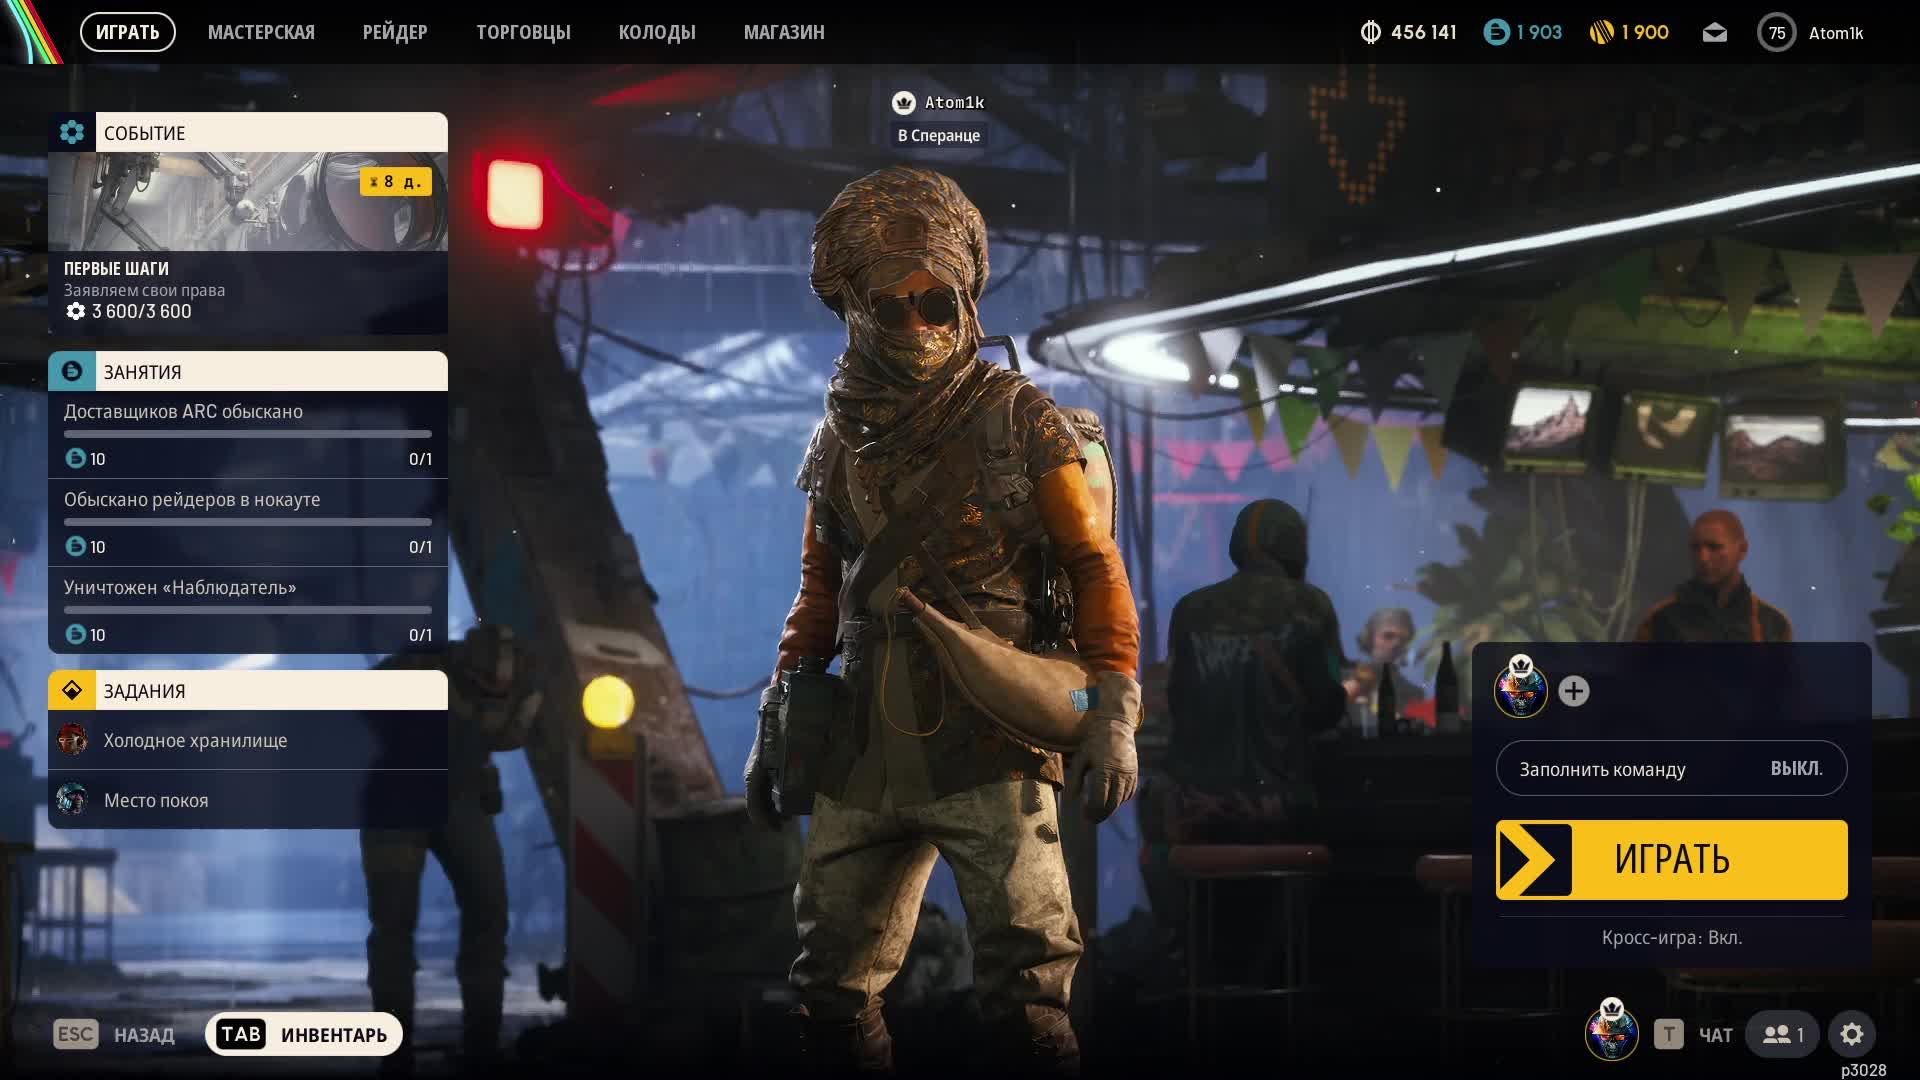This screenshot has width=1920, height=1080.
Task: Open the mail inbox icon
Action: tap(1714, 33)
